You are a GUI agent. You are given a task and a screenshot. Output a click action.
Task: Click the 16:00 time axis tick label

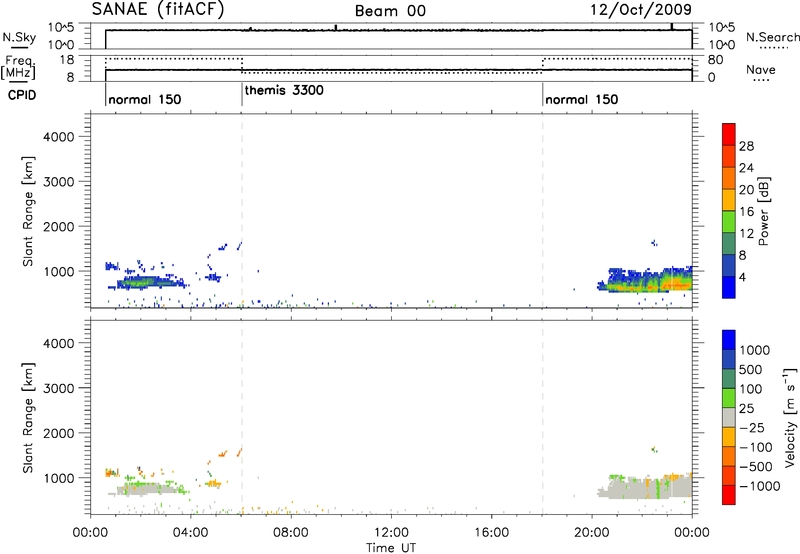point(491,533)
